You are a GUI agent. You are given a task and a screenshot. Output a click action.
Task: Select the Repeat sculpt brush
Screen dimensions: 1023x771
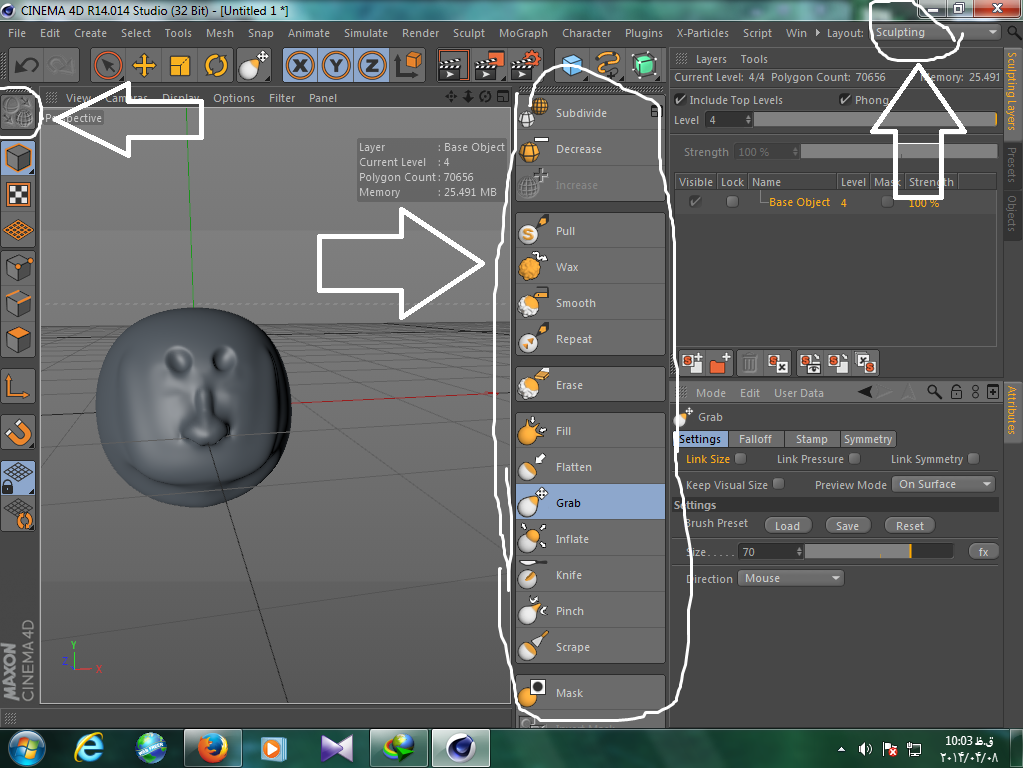point(590,339)
